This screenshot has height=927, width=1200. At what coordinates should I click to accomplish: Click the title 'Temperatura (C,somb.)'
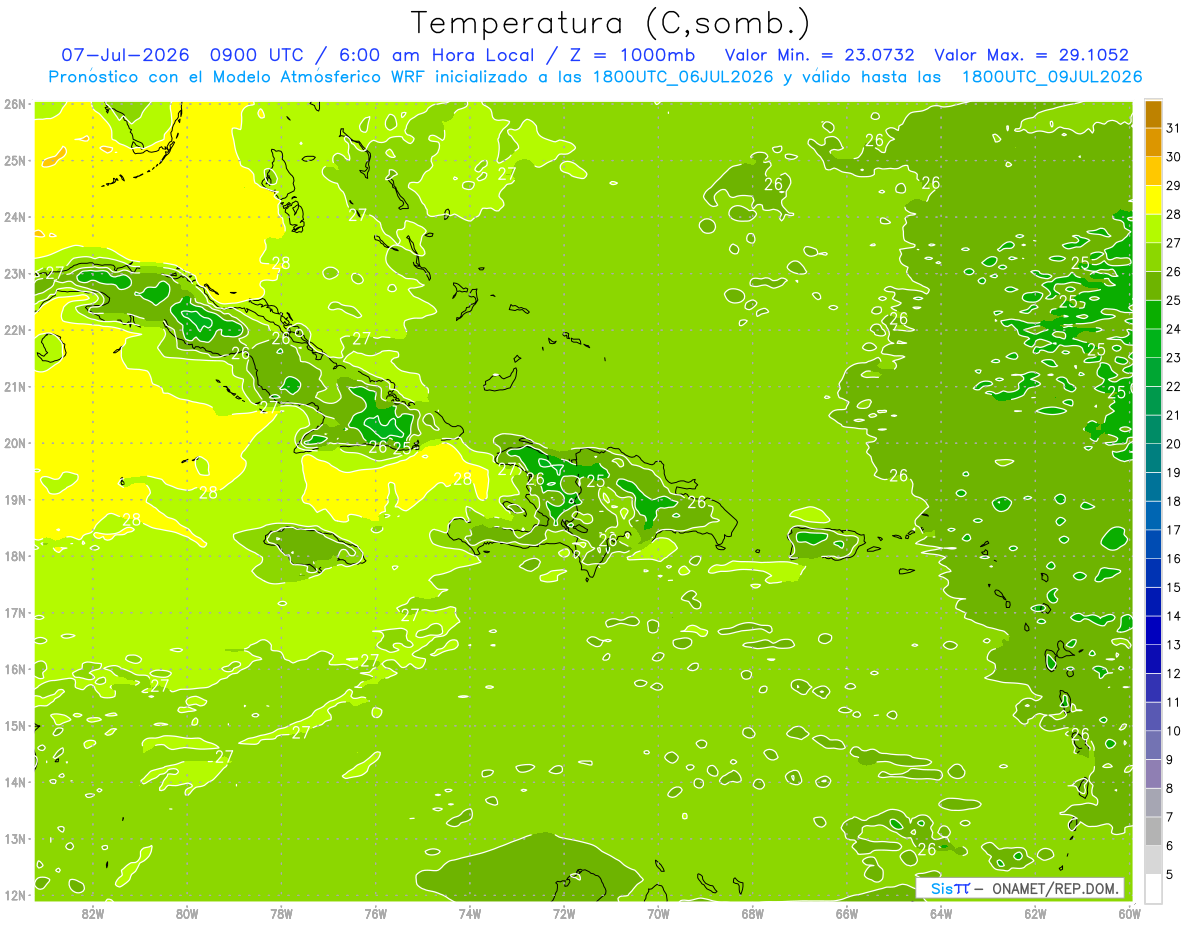pyautogui.click(x=610, y=23)
